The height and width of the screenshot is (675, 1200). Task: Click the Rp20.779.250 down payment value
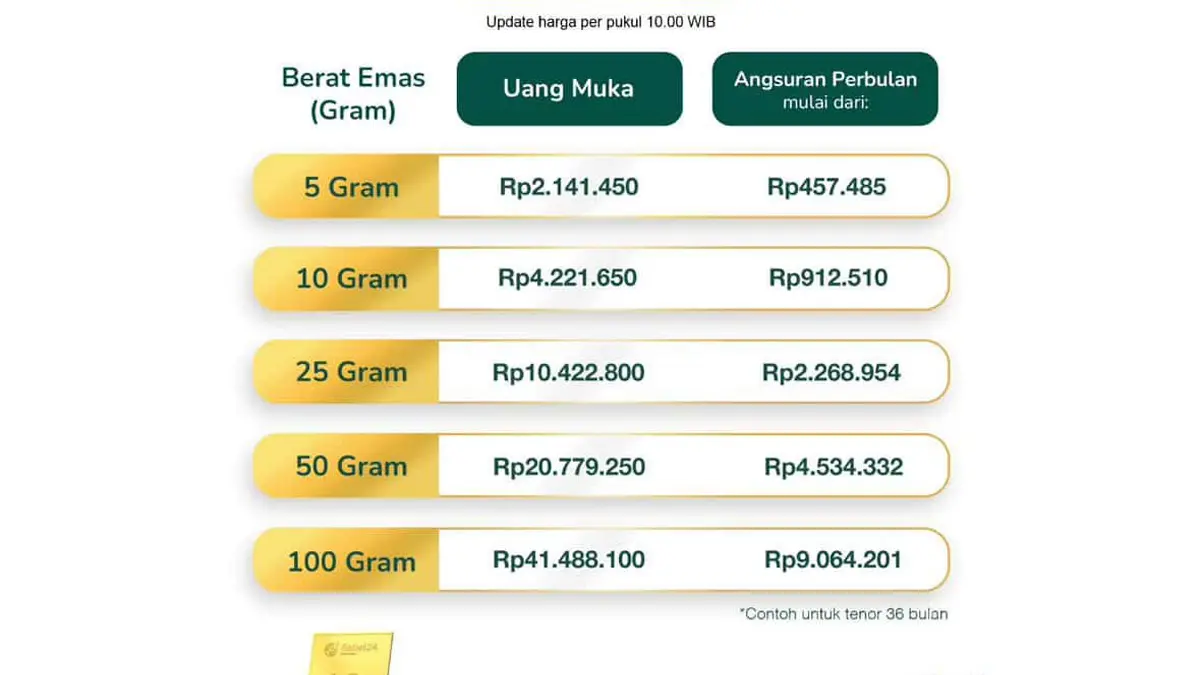[x=569, y=467]
